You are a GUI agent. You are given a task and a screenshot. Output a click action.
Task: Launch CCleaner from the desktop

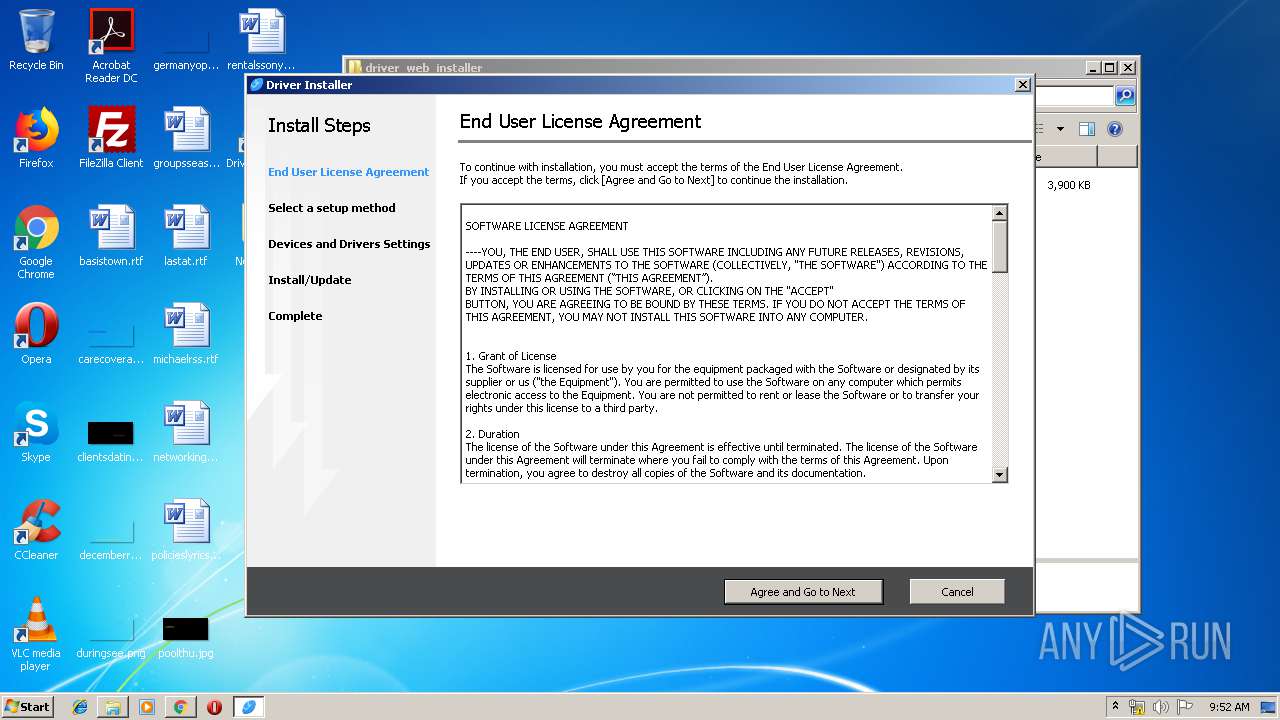(36, 530)
